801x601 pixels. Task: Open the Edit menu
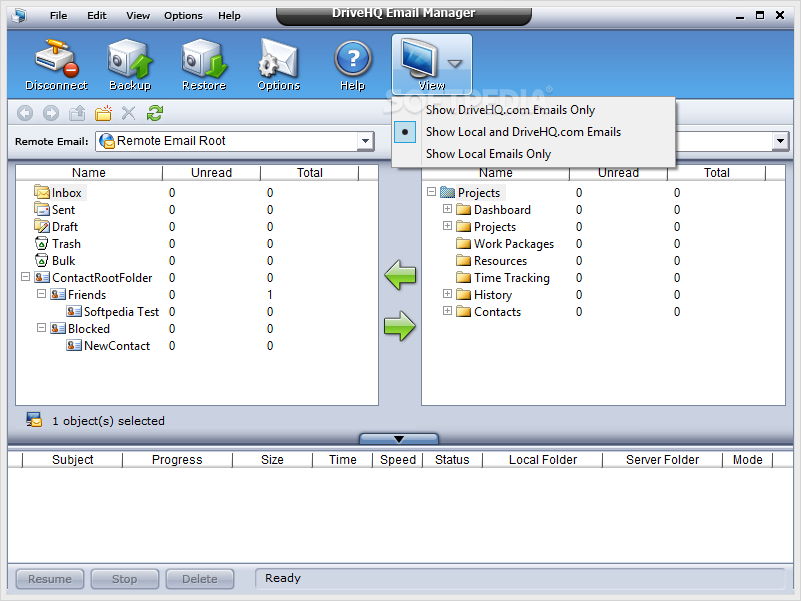click(x=97, y=16)
